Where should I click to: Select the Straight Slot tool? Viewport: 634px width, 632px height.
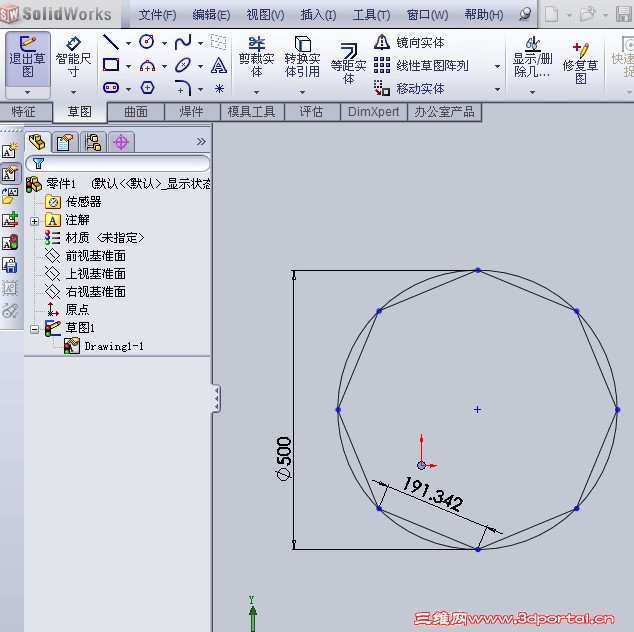(111, 88)
